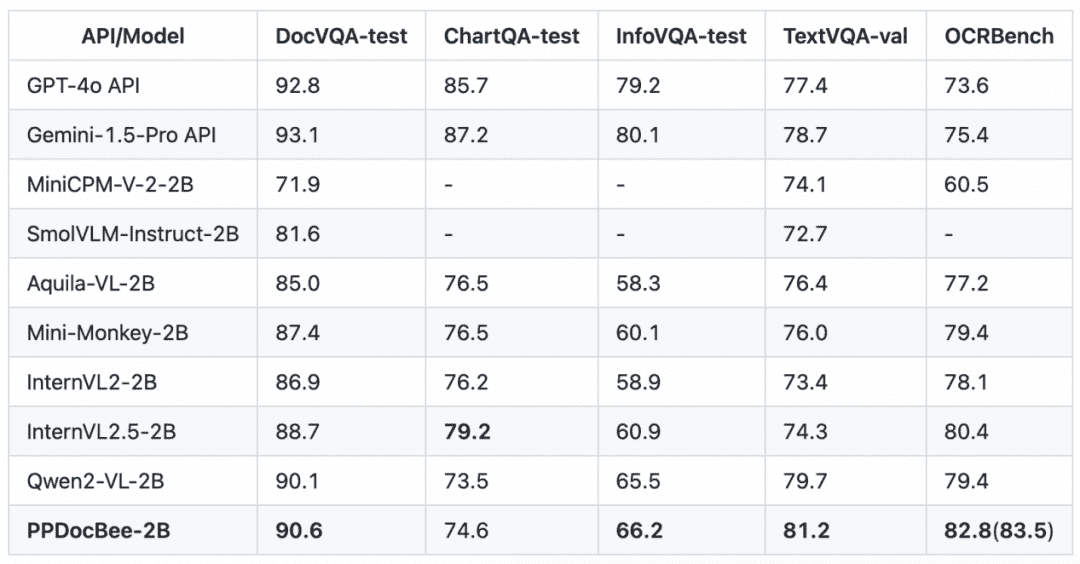This screenshot has width=1080, height=564.
Task: Click the TextVQA-val column header
Action: click(x=845, y=36)
